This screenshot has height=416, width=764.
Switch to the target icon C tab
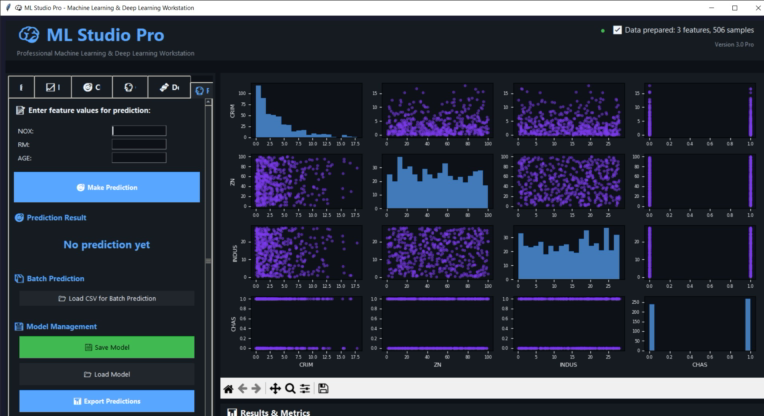tap(92, 87)
